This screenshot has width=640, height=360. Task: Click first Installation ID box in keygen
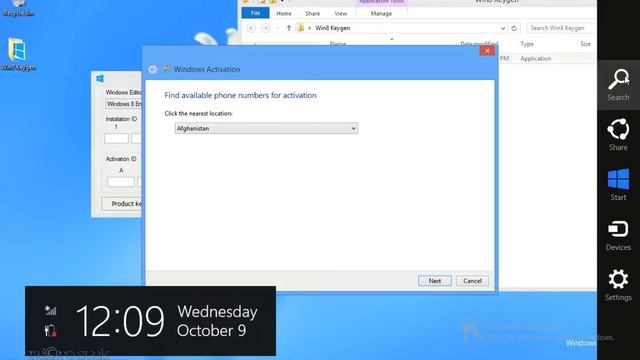(x=116, y=138)
